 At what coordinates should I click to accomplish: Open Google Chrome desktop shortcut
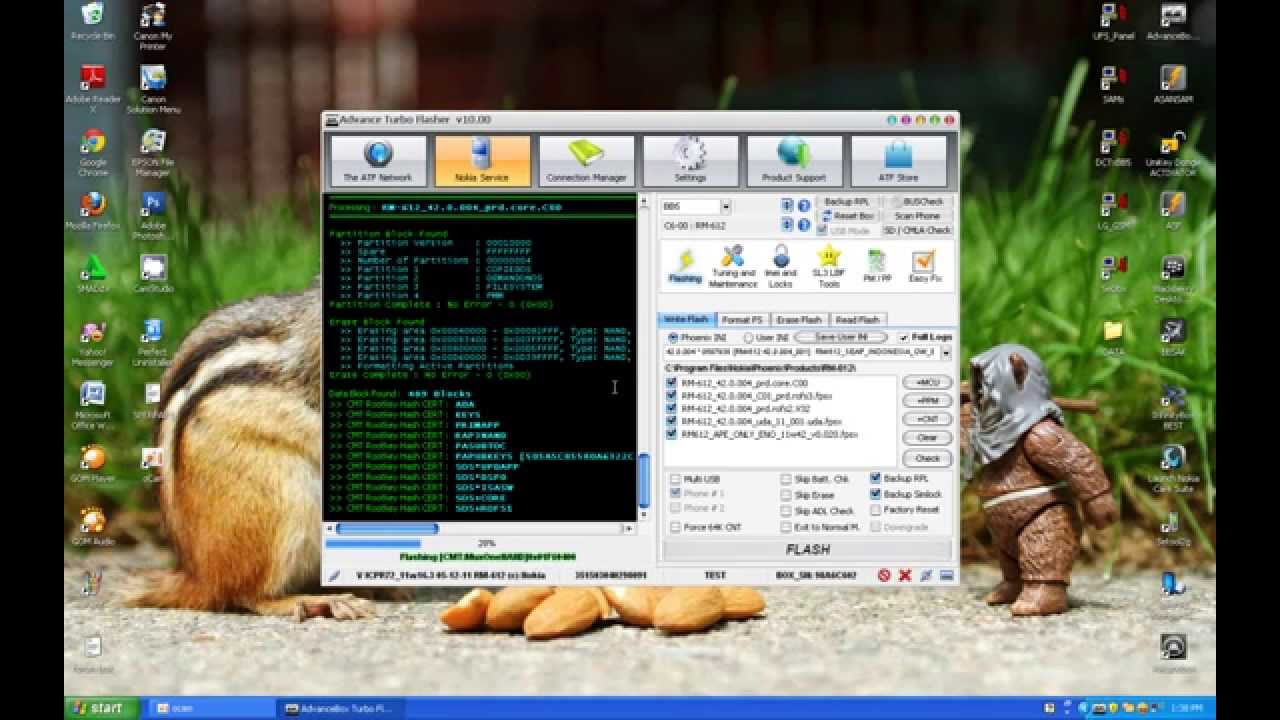pos(93,153)
